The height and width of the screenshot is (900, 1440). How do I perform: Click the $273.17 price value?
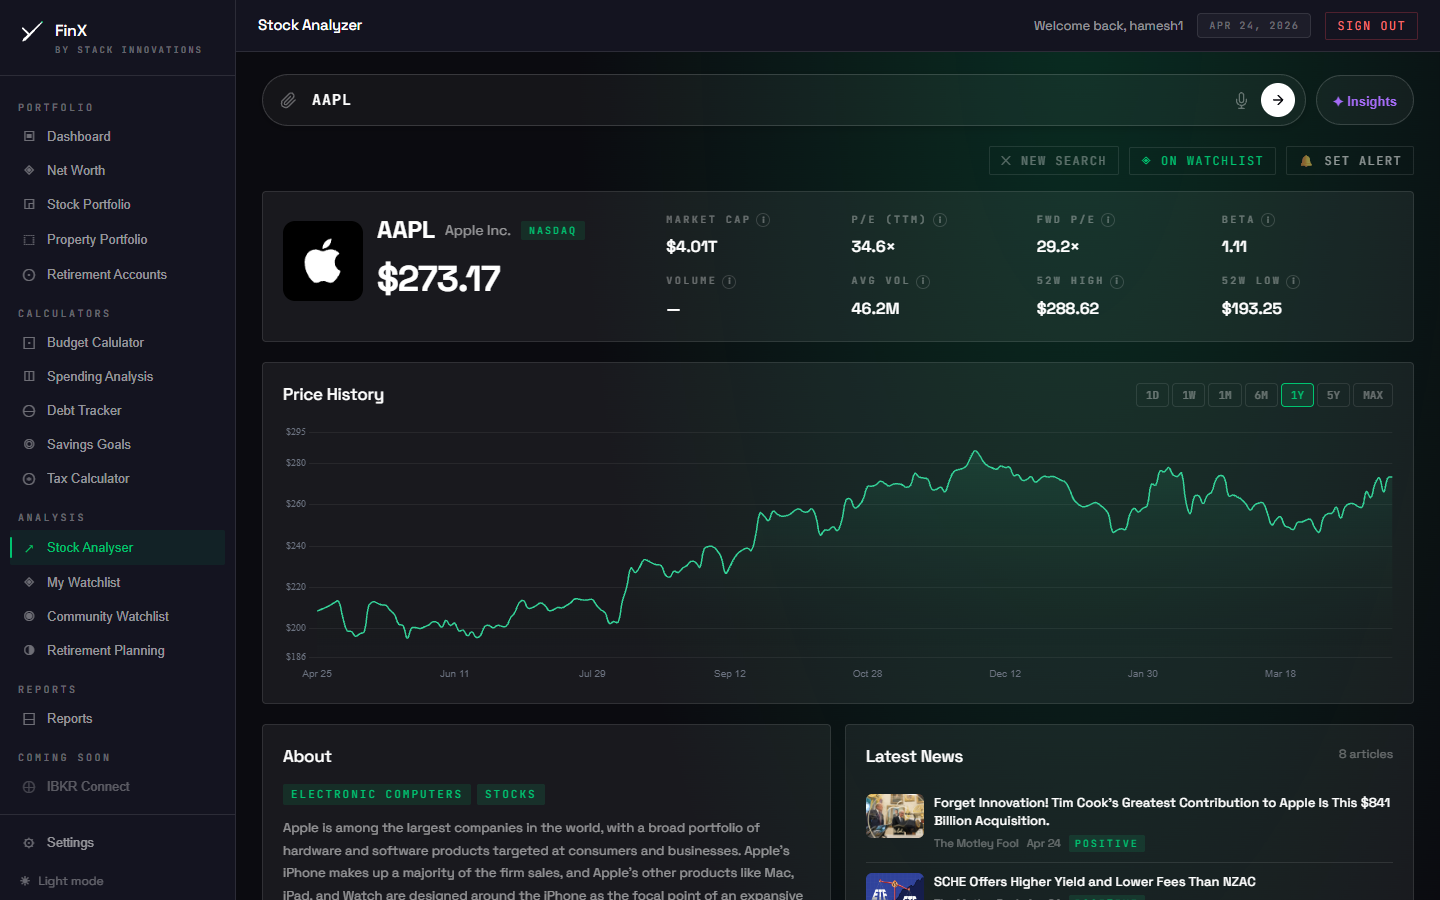pos(438,279)
